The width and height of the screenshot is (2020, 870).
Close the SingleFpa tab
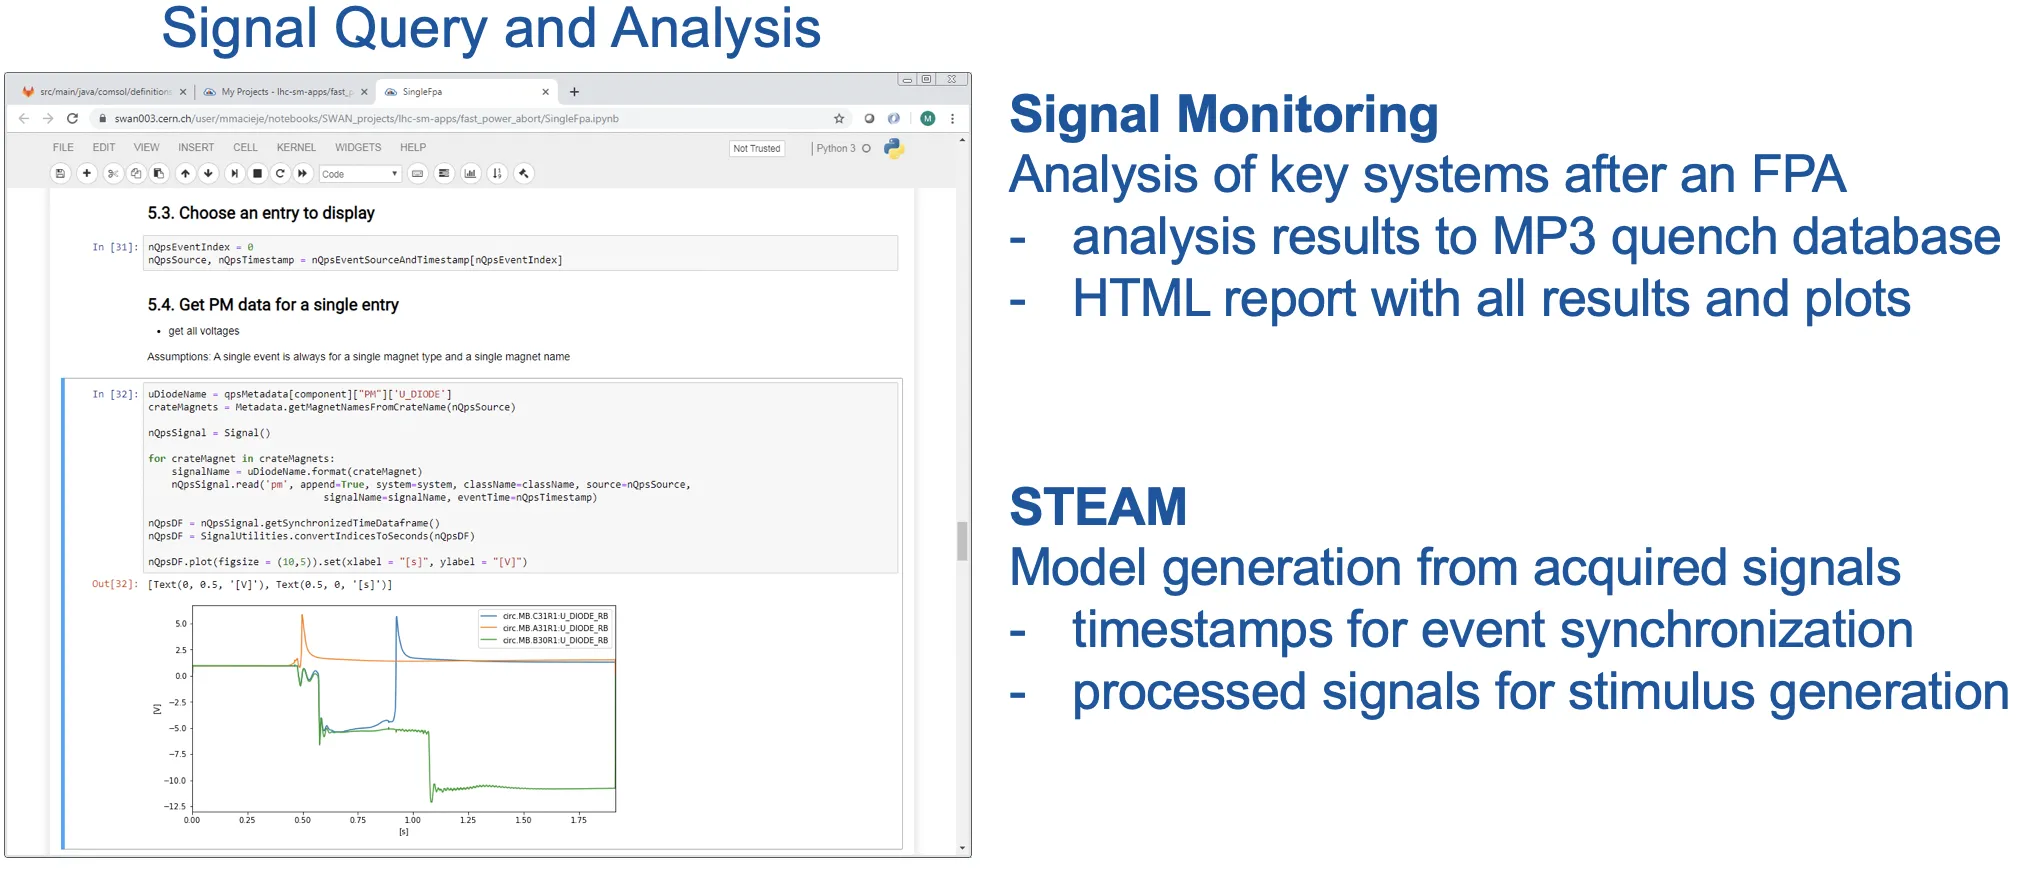pos(545,92)
